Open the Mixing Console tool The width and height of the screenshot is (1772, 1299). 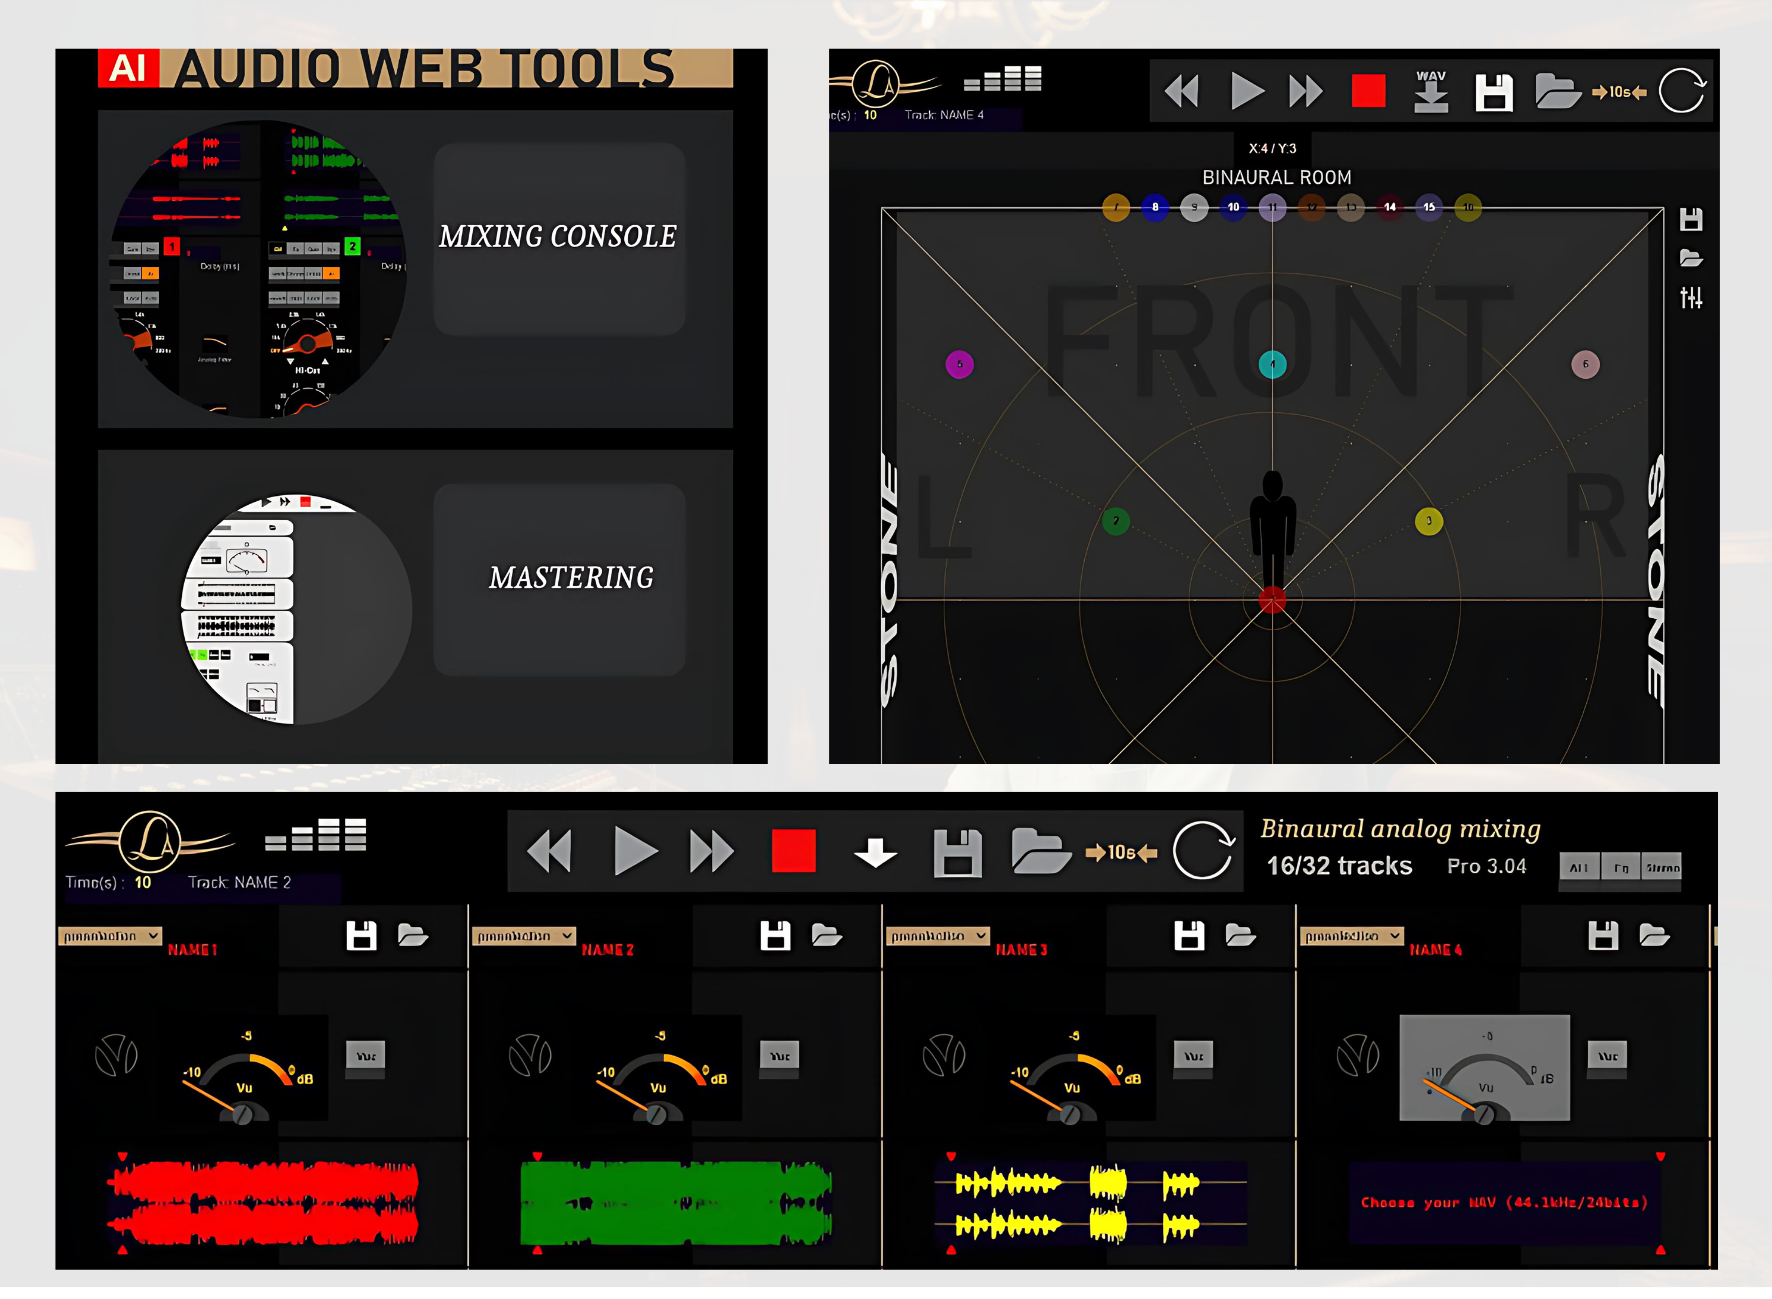[x=558, y=238]
